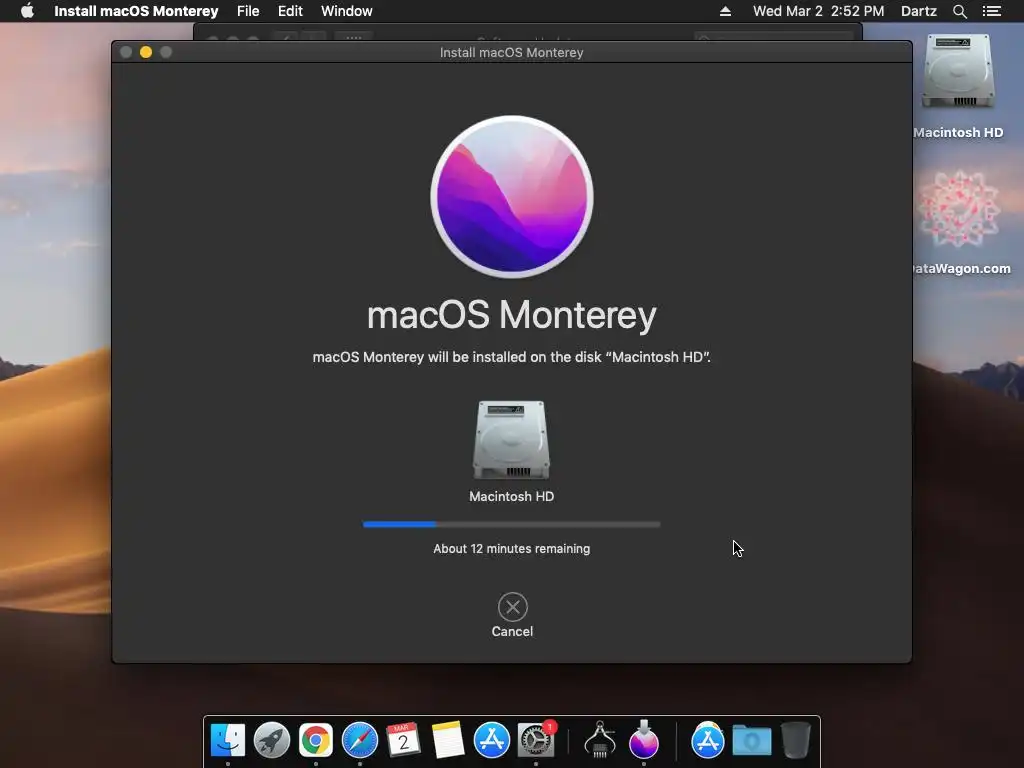Image resolution: width=1024 pixels, height=768 pixels.
Task: Open the File menu
Action: (x=248, y=11)
